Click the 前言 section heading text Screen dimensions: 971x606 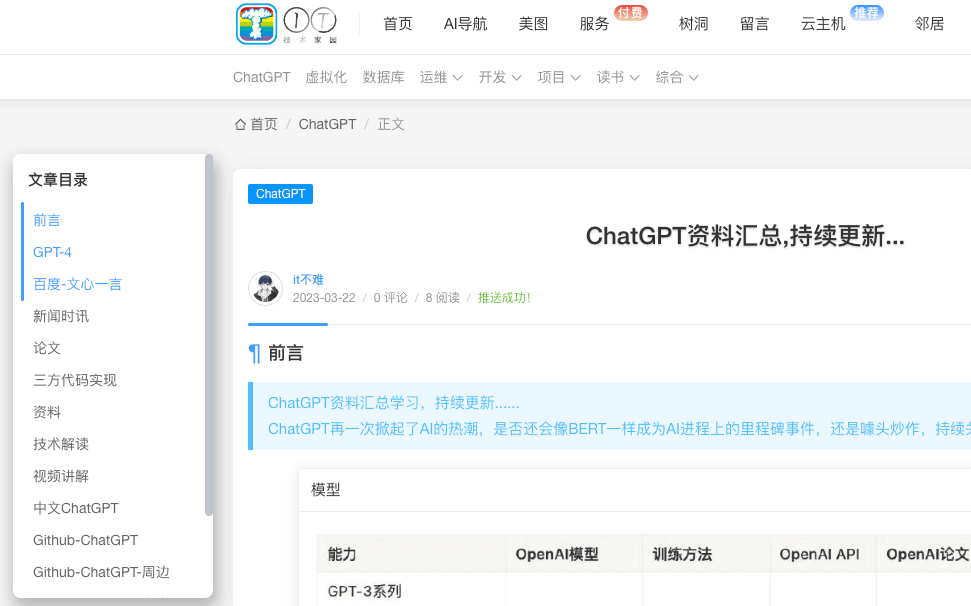coord(285,353)
